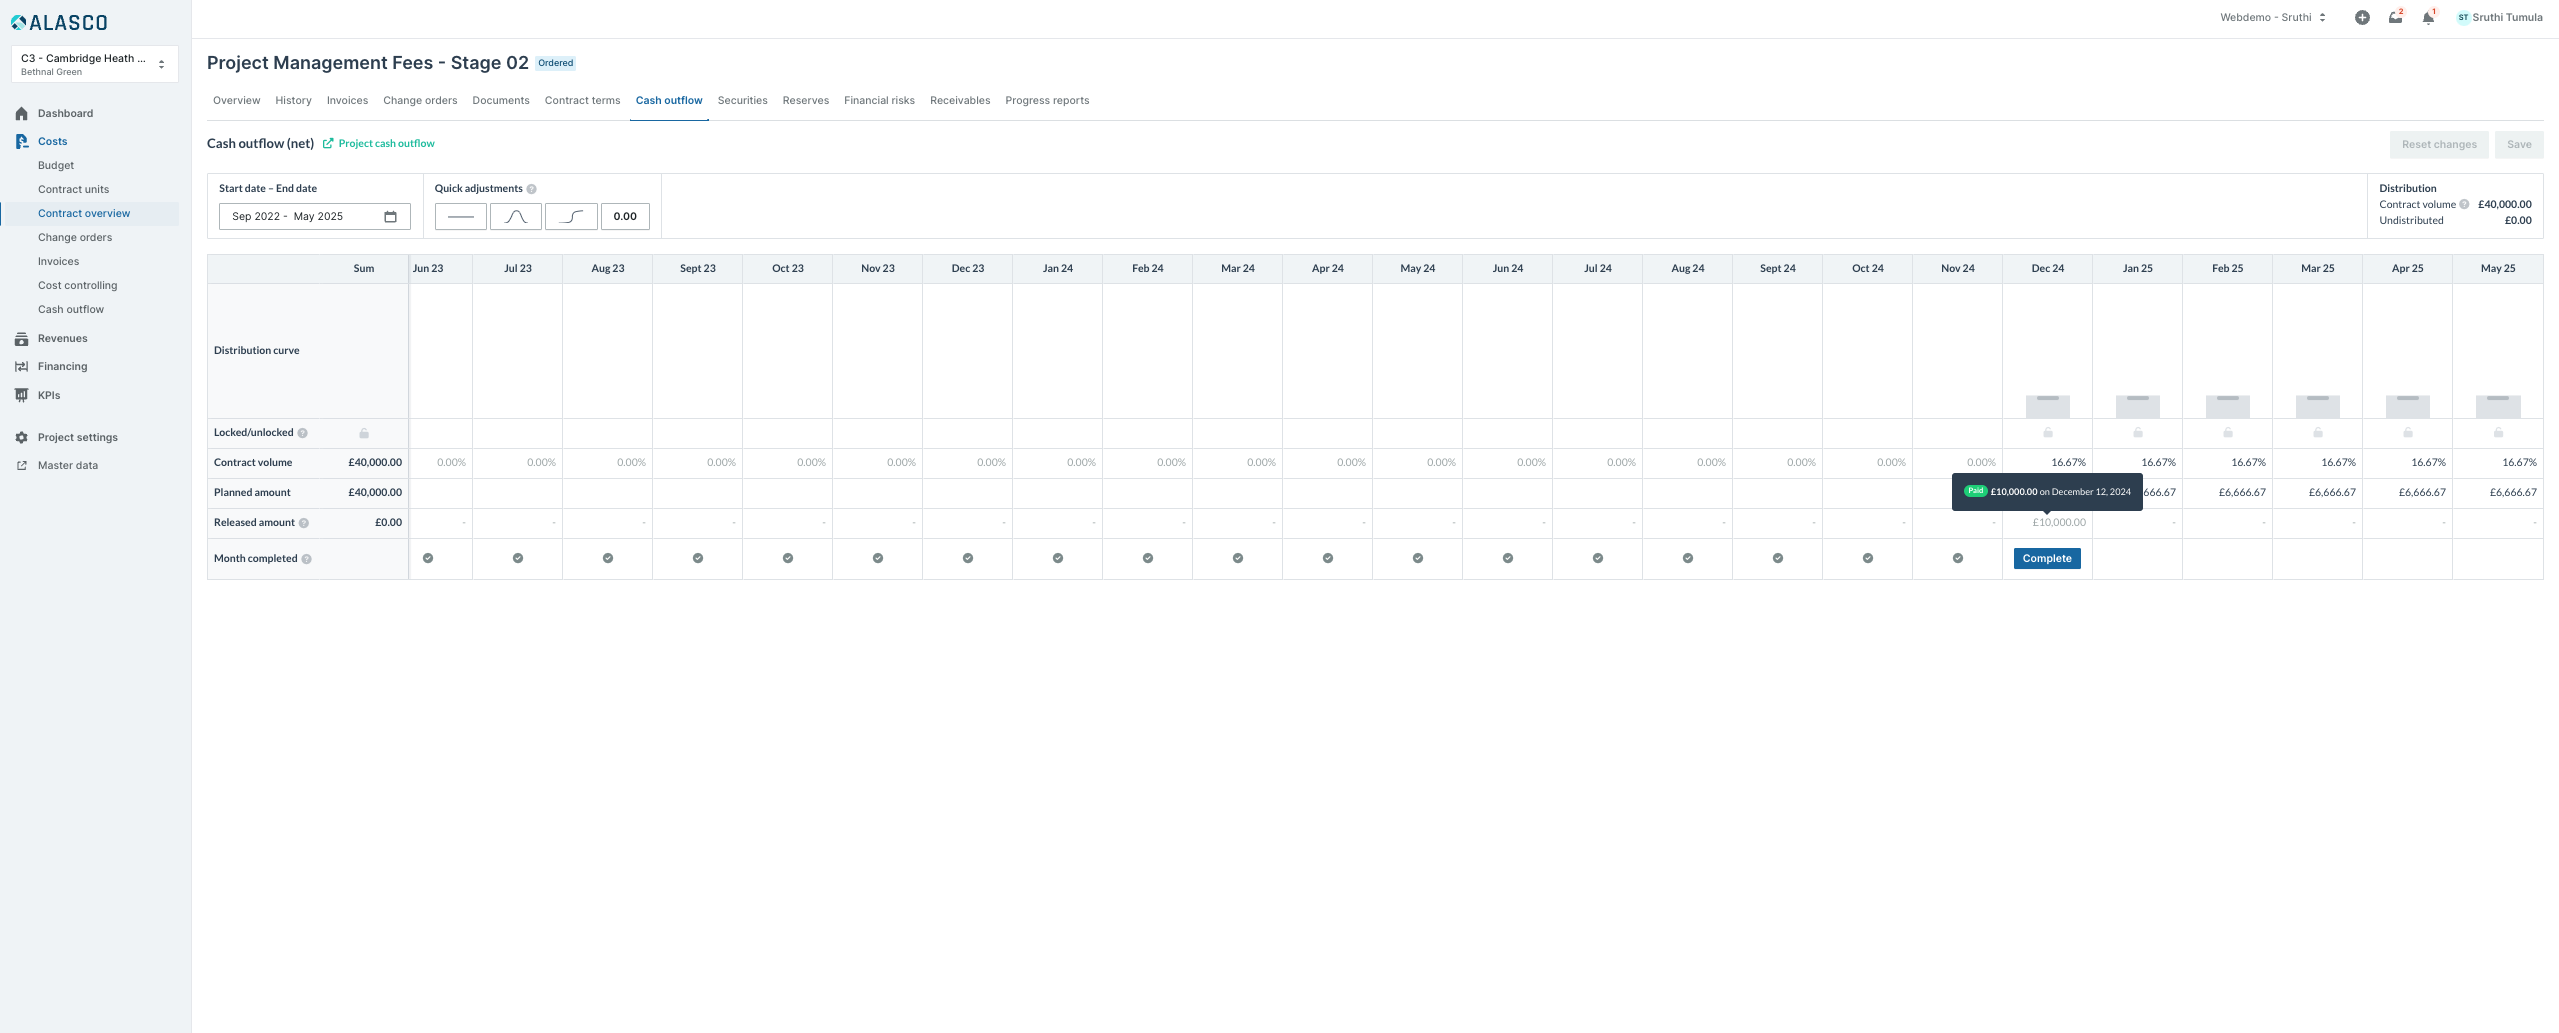Toggle the lock for May 25 column

(x=2498, y=433)
